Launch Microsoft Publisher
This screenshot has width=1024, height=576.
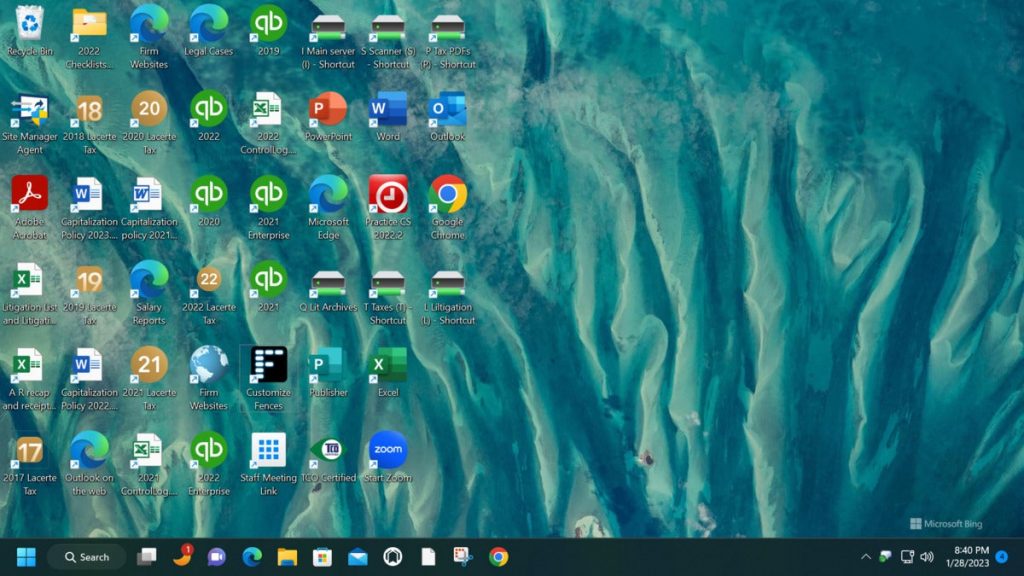(327, 365)
